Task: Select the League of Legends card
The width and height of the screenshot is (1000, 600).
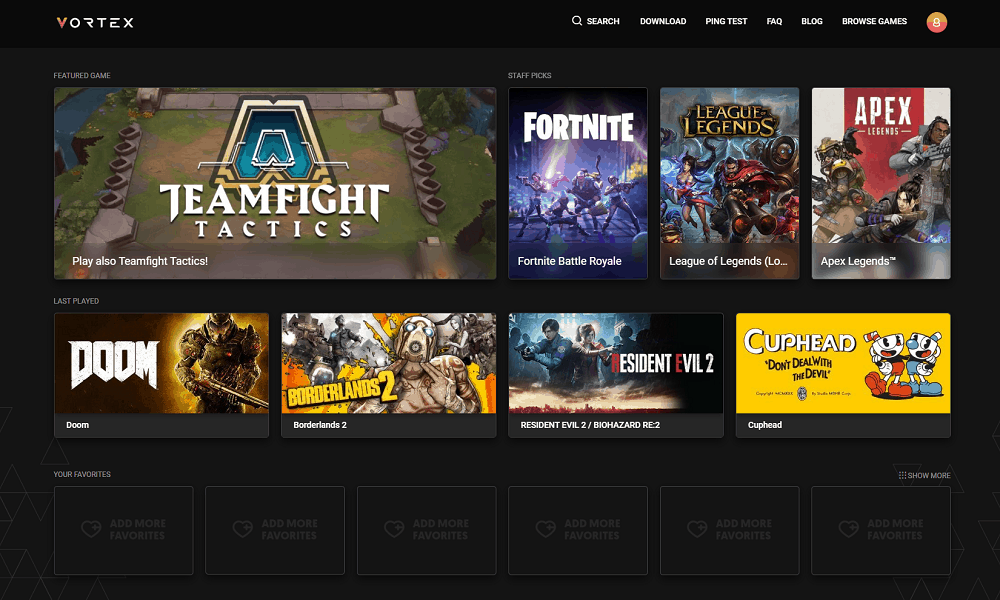Action: tap(730, 183)
